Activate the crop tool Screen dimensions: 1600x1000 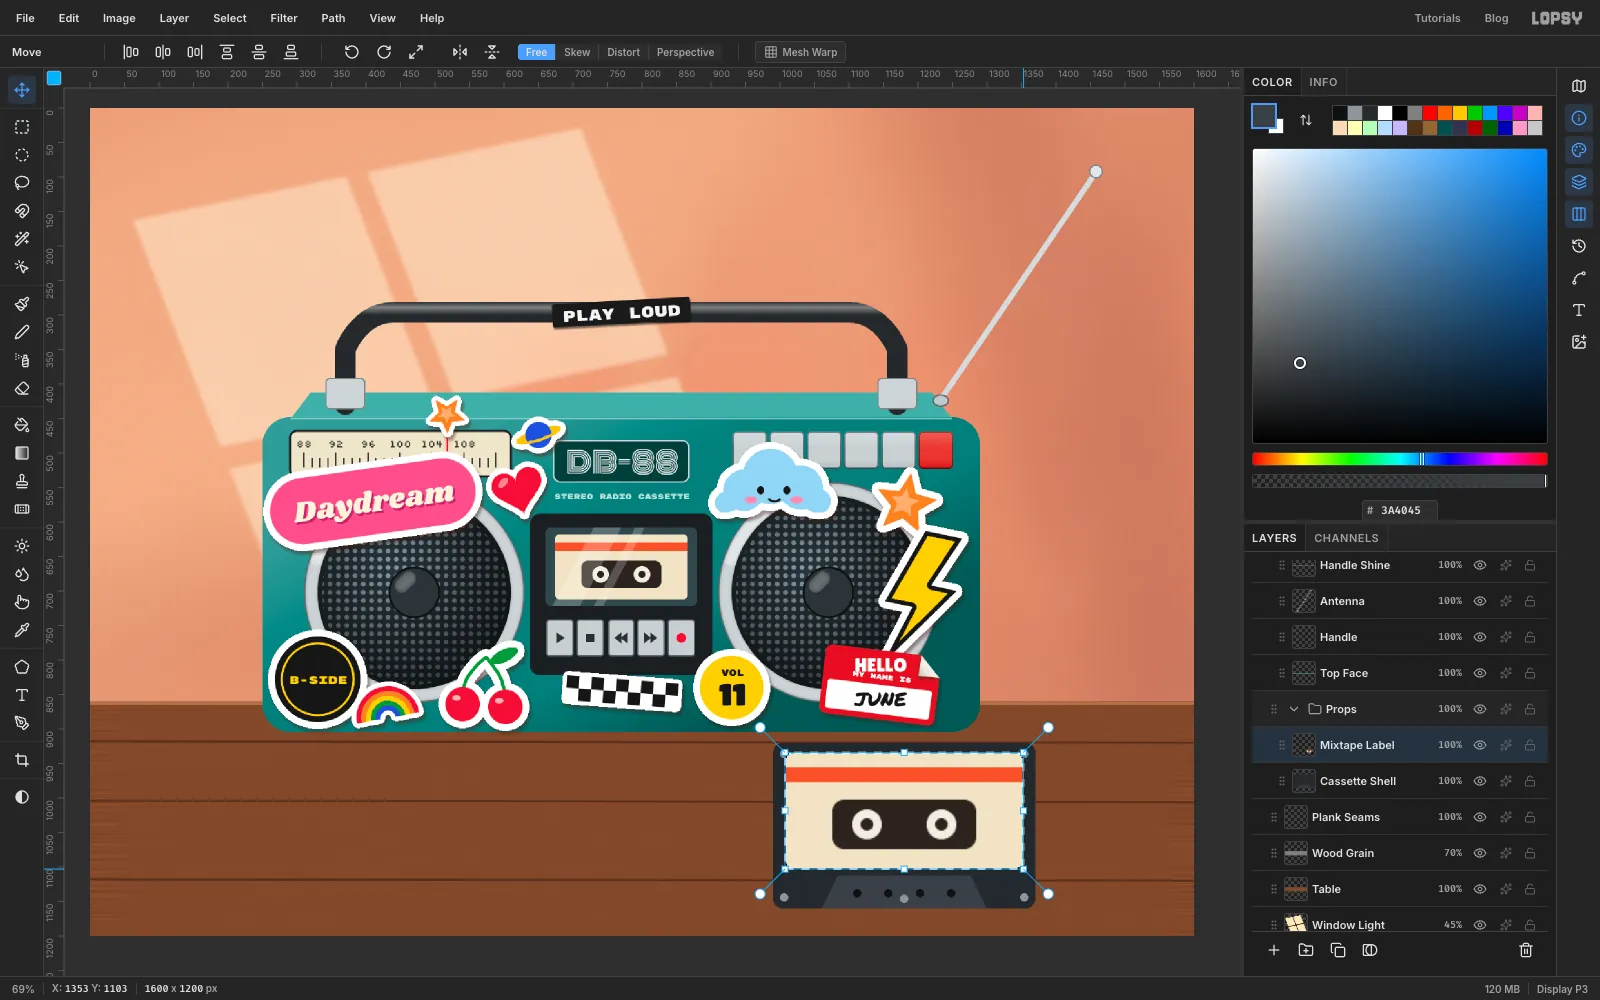click(22, 760)
